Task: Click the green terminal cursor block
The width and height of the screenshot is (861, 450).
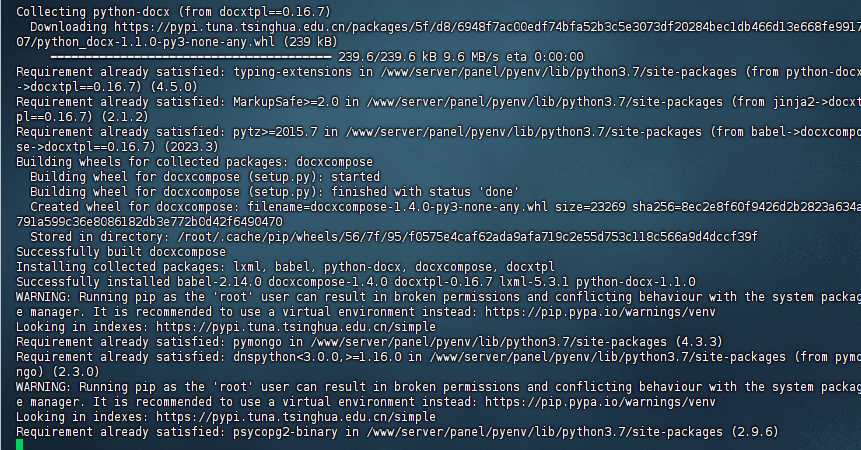Action: pos(20,444)
